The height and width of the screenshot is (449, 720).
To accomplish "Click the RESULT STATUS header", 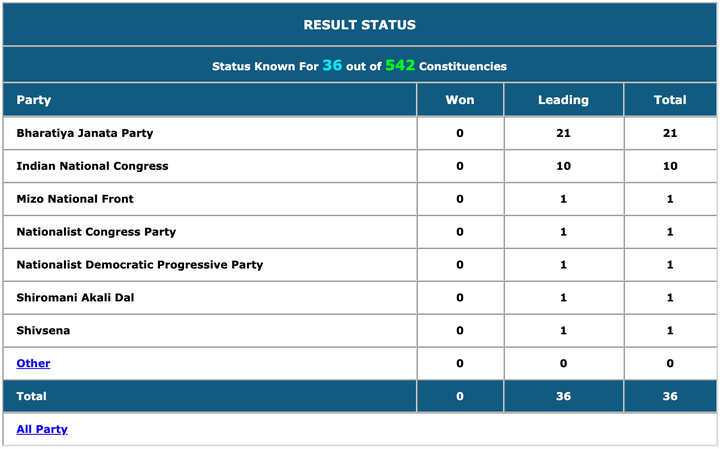I will (360, 25).
